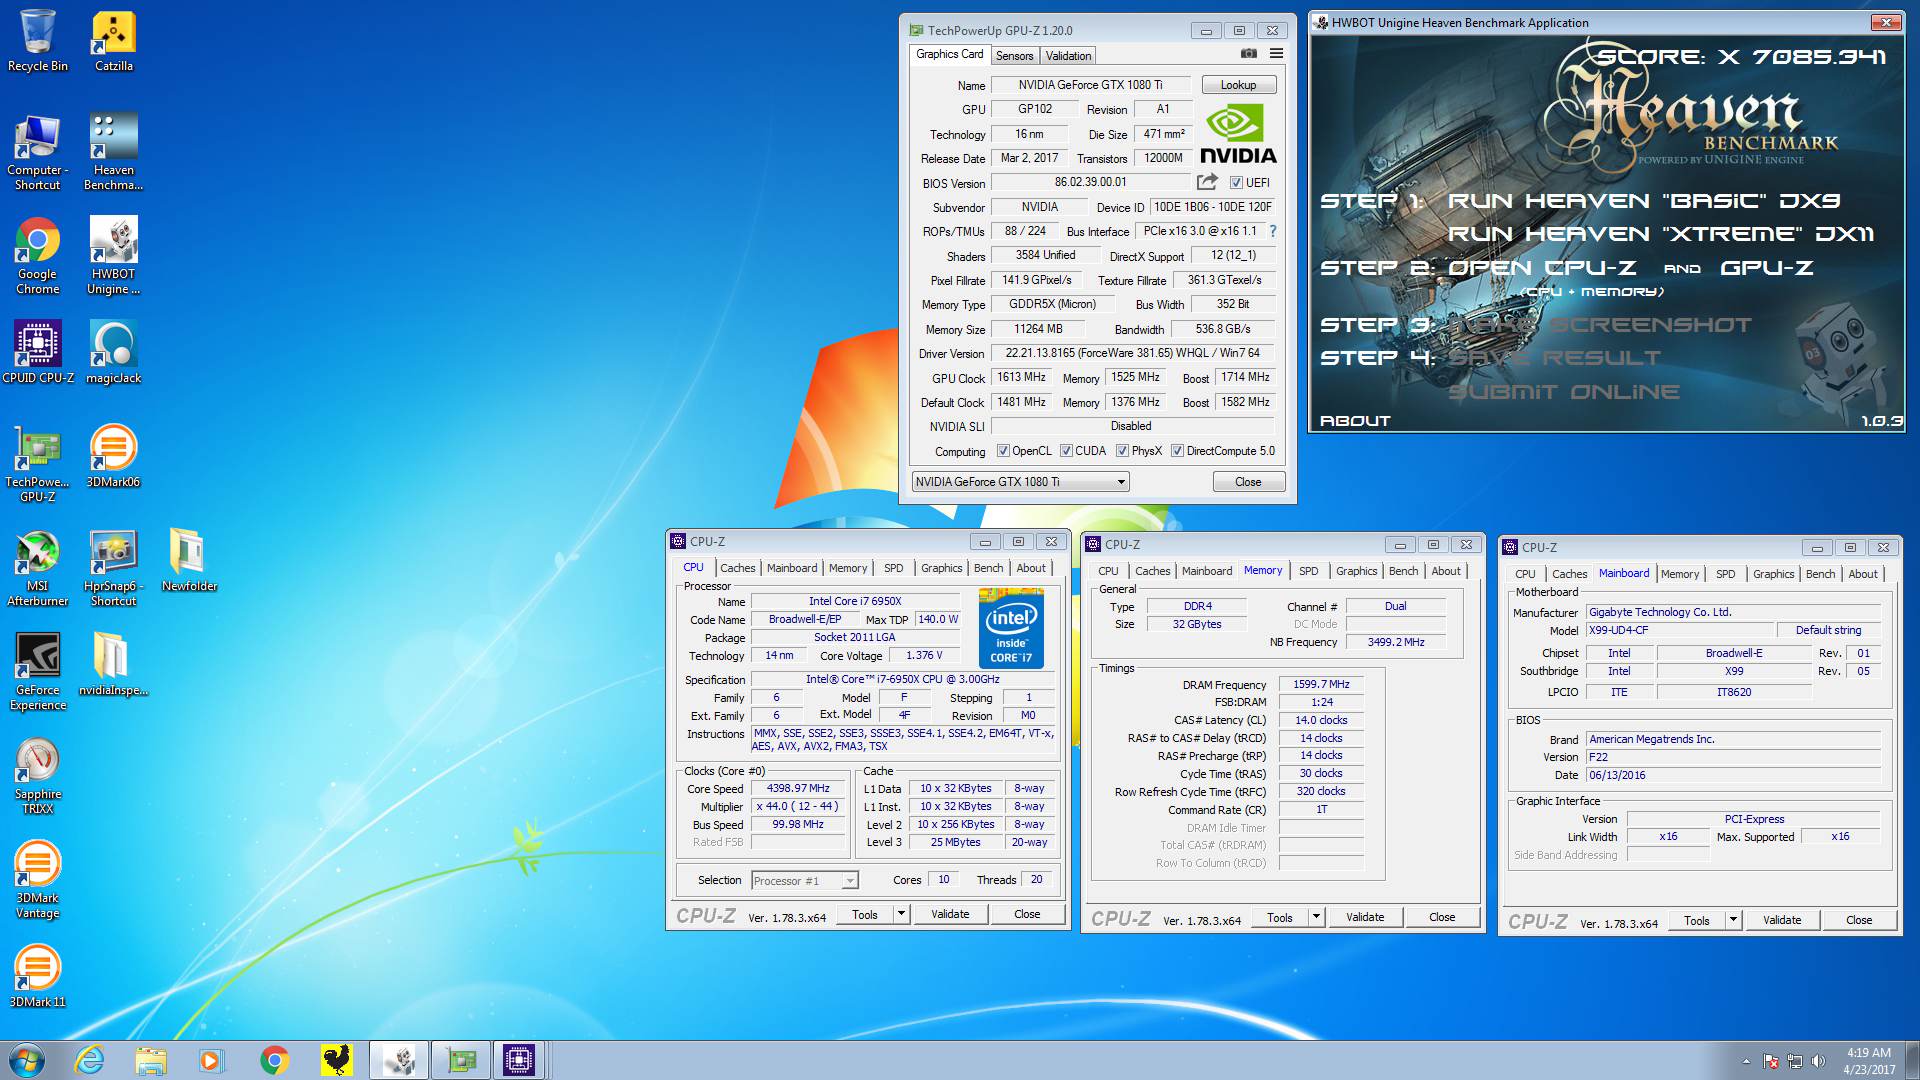Switch to Sensors tab in GPU-Z
This screenshot has width=1920, height=1080.
(1014, 56)
